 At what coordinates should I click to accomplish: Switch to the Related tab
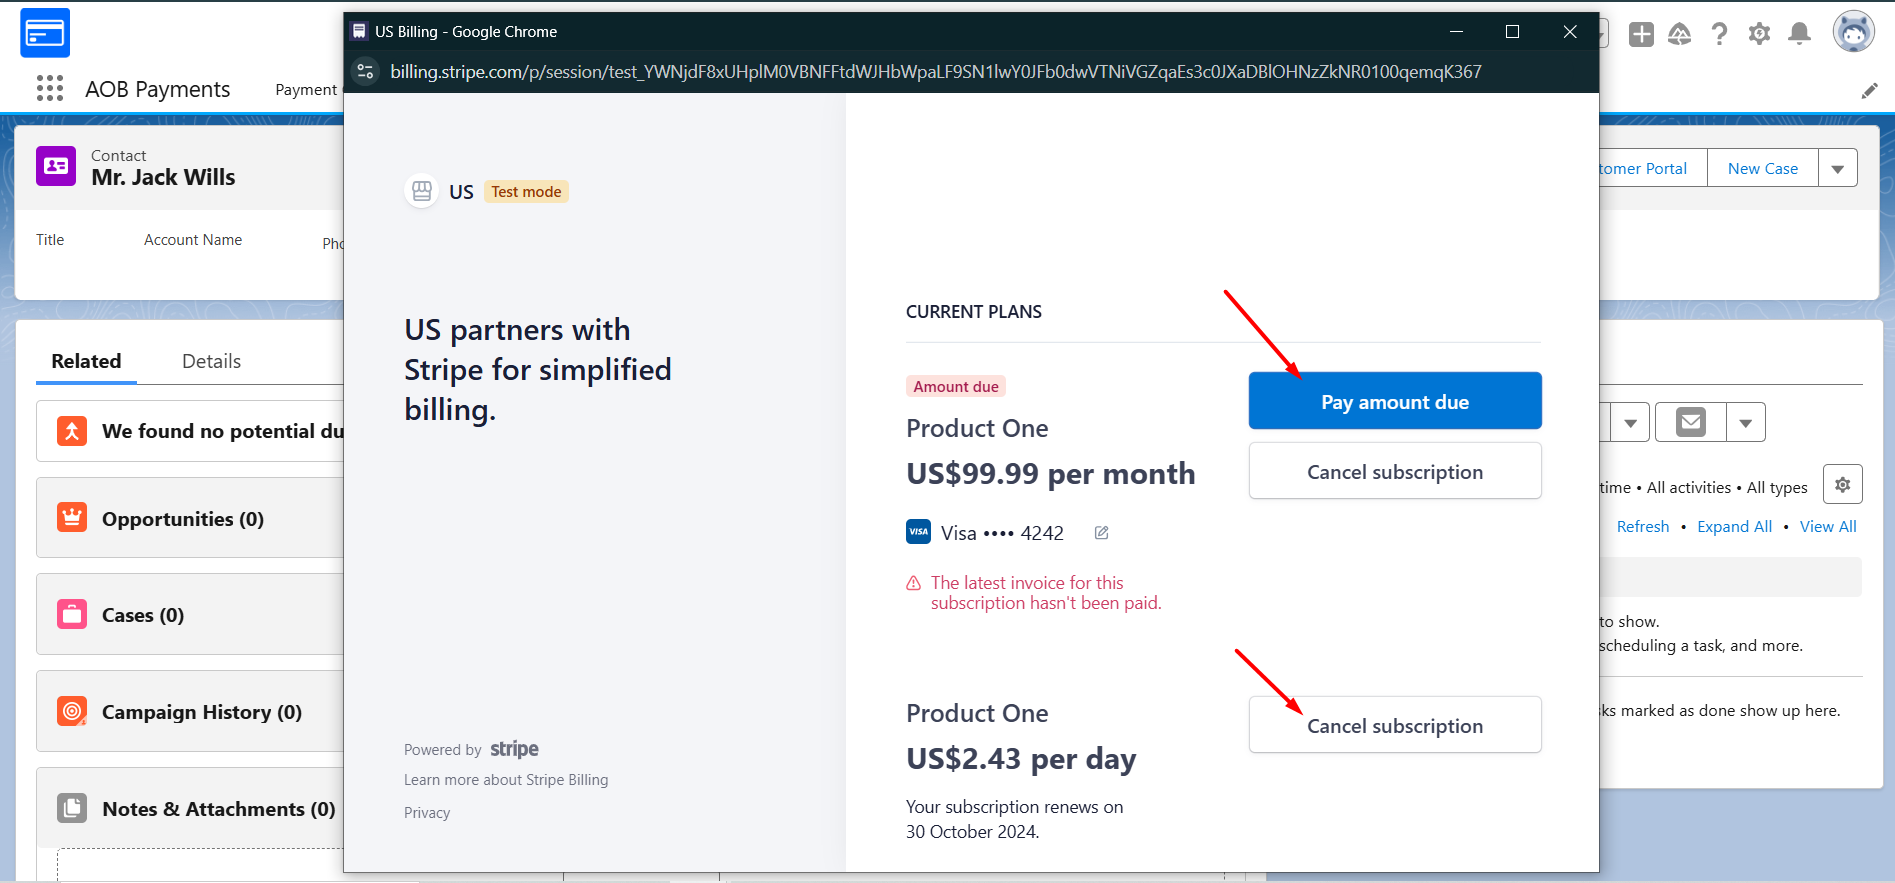click(x=86, y=361)
